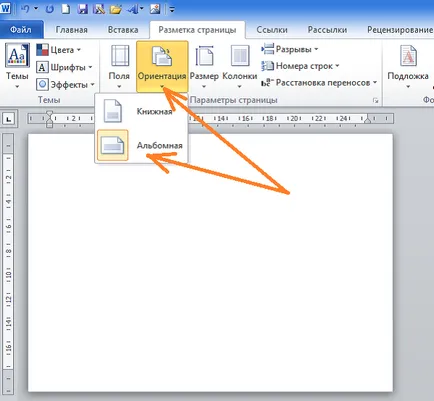Click the Save icon in quick access toolbar
Viewport: 434px width, 401px height.
pyautogui.click(x=82, y=9)
